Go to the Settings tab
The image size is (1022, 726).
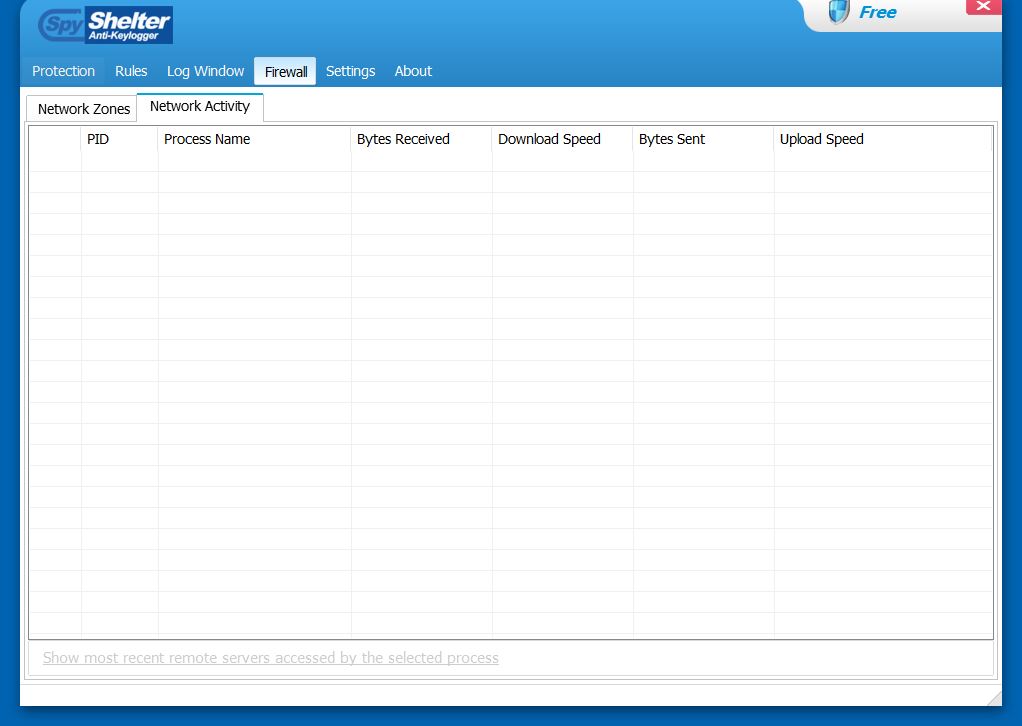click(x=350, y=71)
